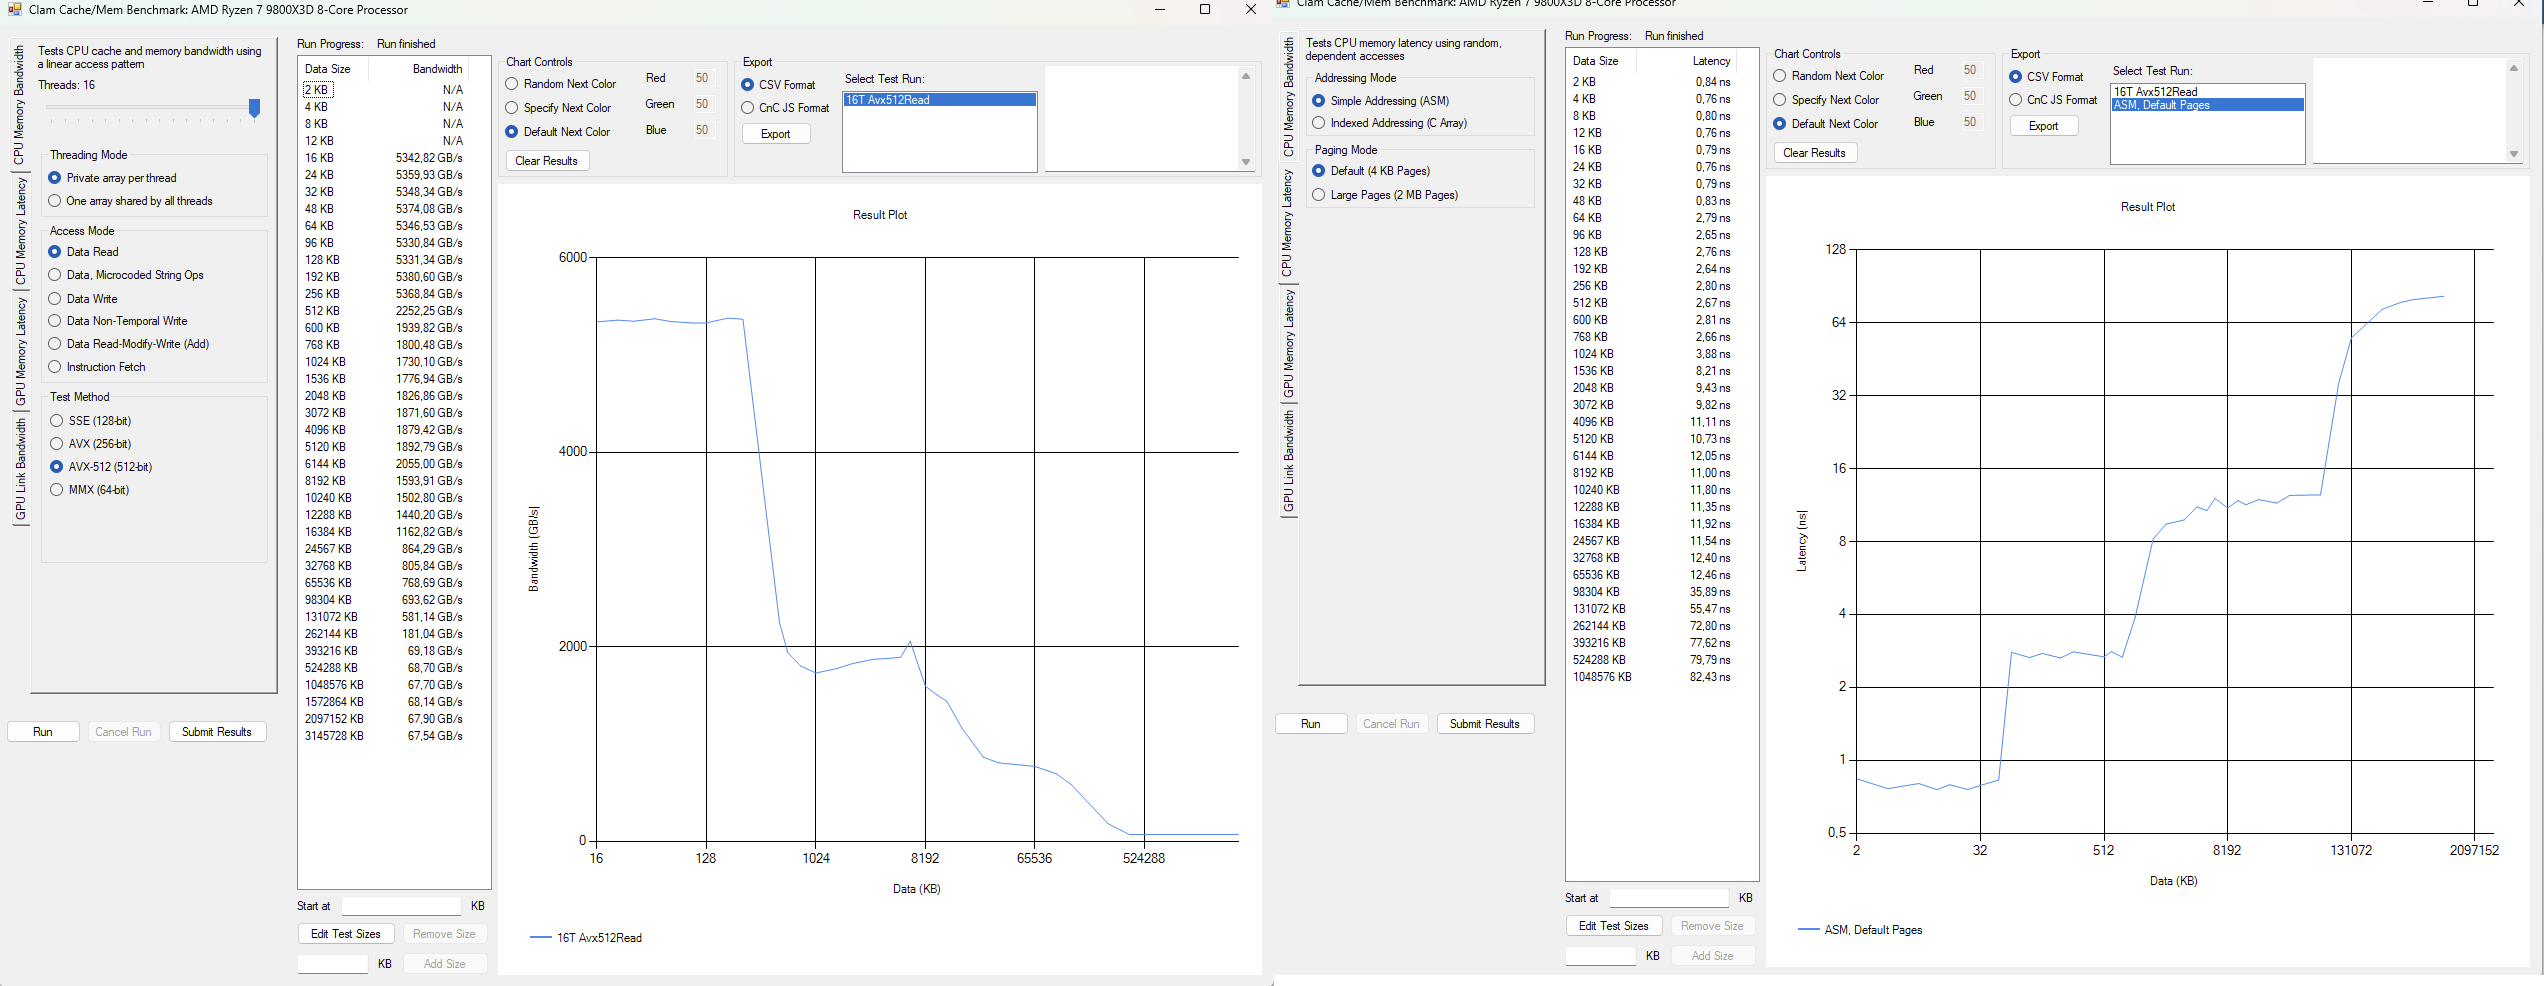Open the CPU Memory Bandwidth tab in bandwidth window
The height and width of the screenshot is (986, 2544).
click(19, 105)
